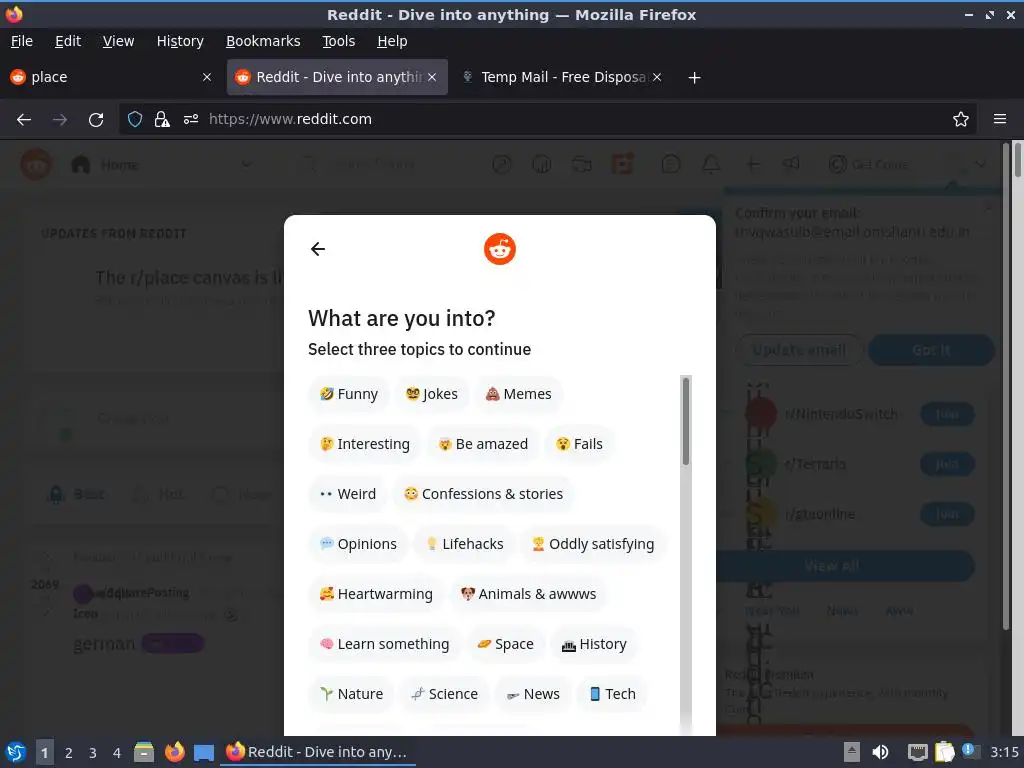The height and width of the screenshot is (768, 1024).
Task: Click Reddit Firefox window taskbar entry
Action: (318, 752)
